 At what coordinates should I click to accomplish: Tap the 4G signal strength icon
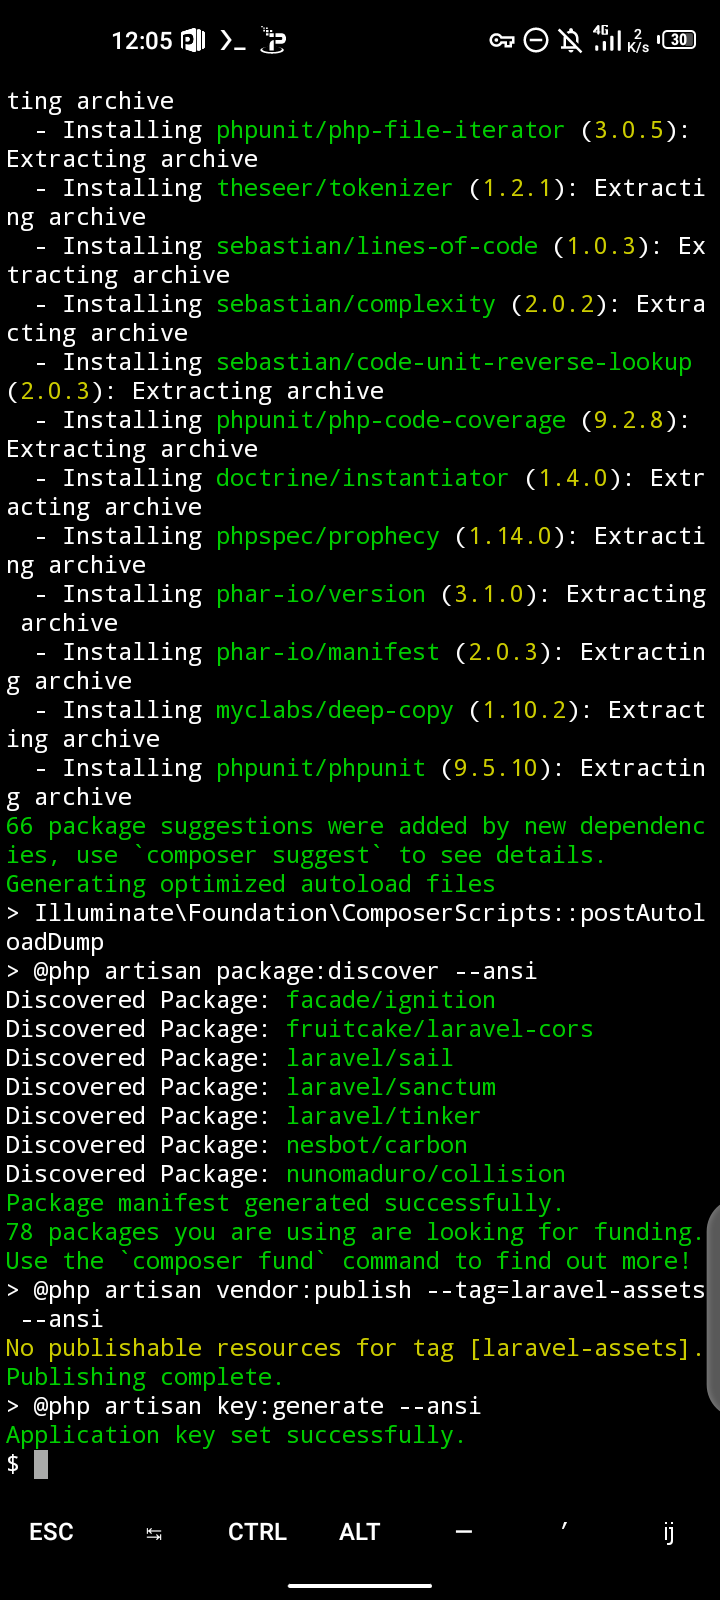[x=607, y=40]
